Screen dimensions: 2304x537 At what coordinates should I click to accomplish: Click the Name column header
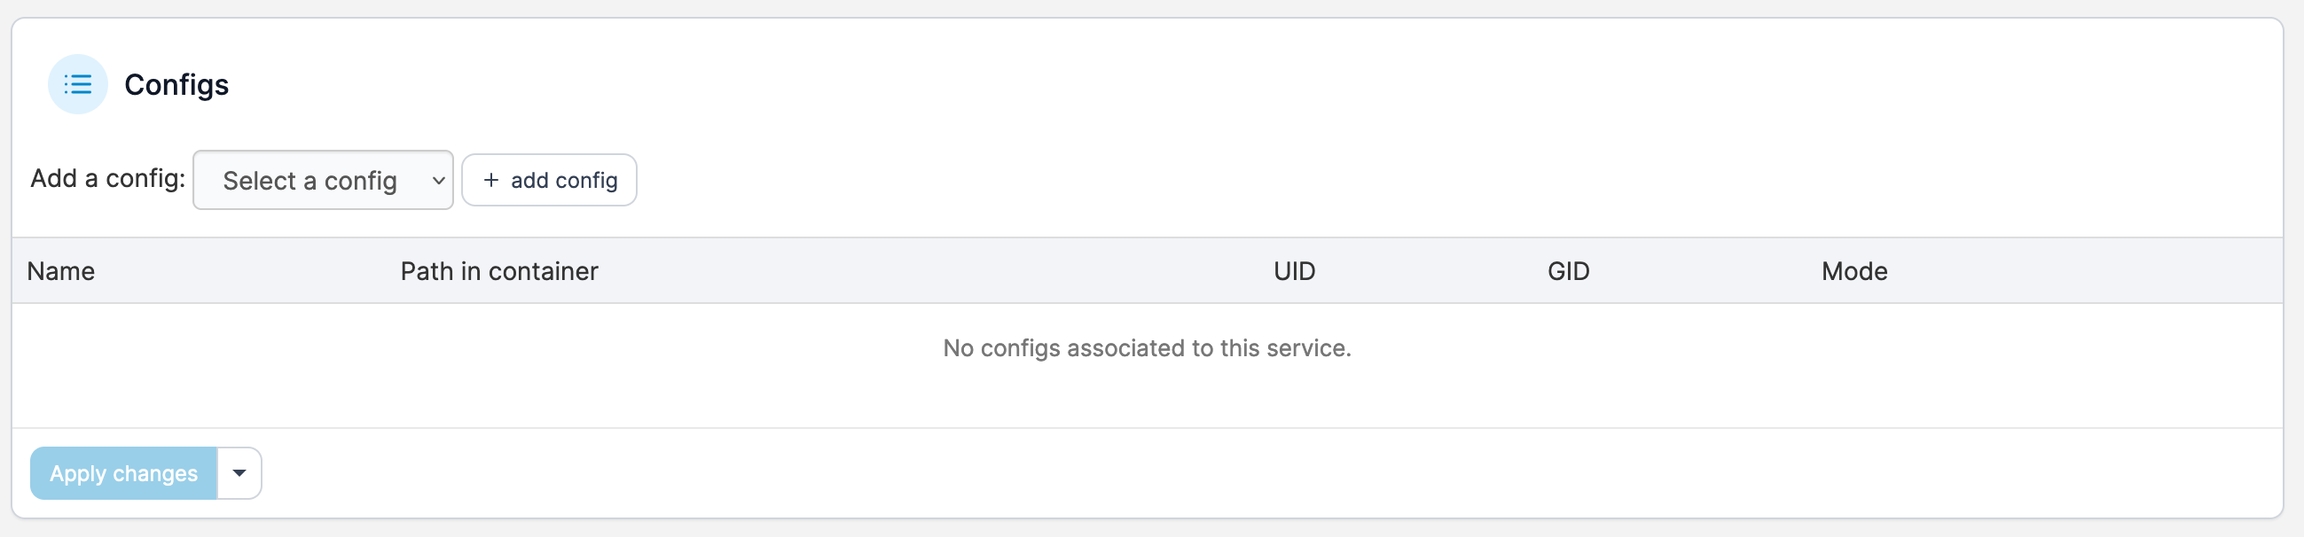click(x=61, y=271)
